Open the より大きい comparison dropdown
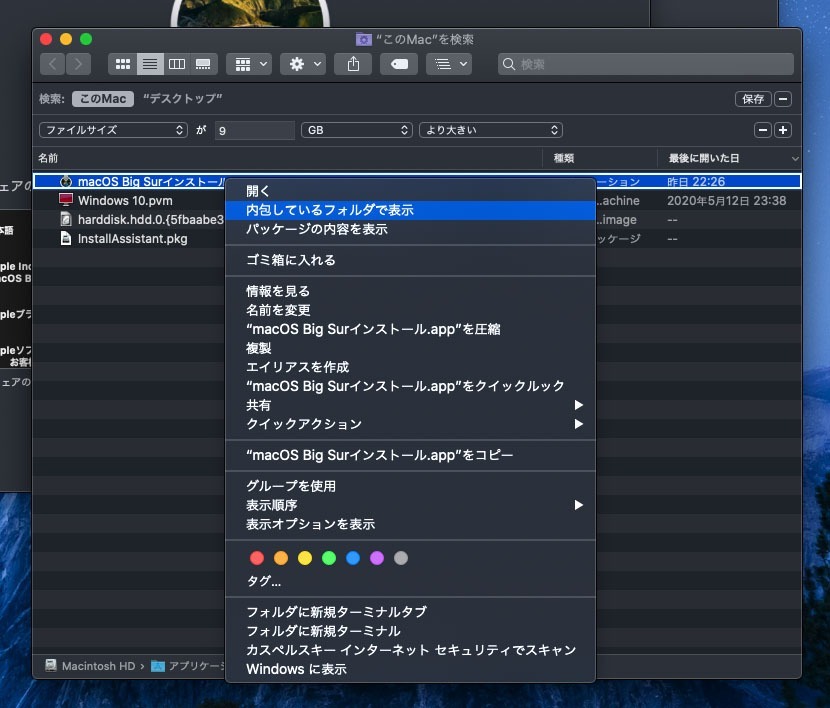 point(491,130)
